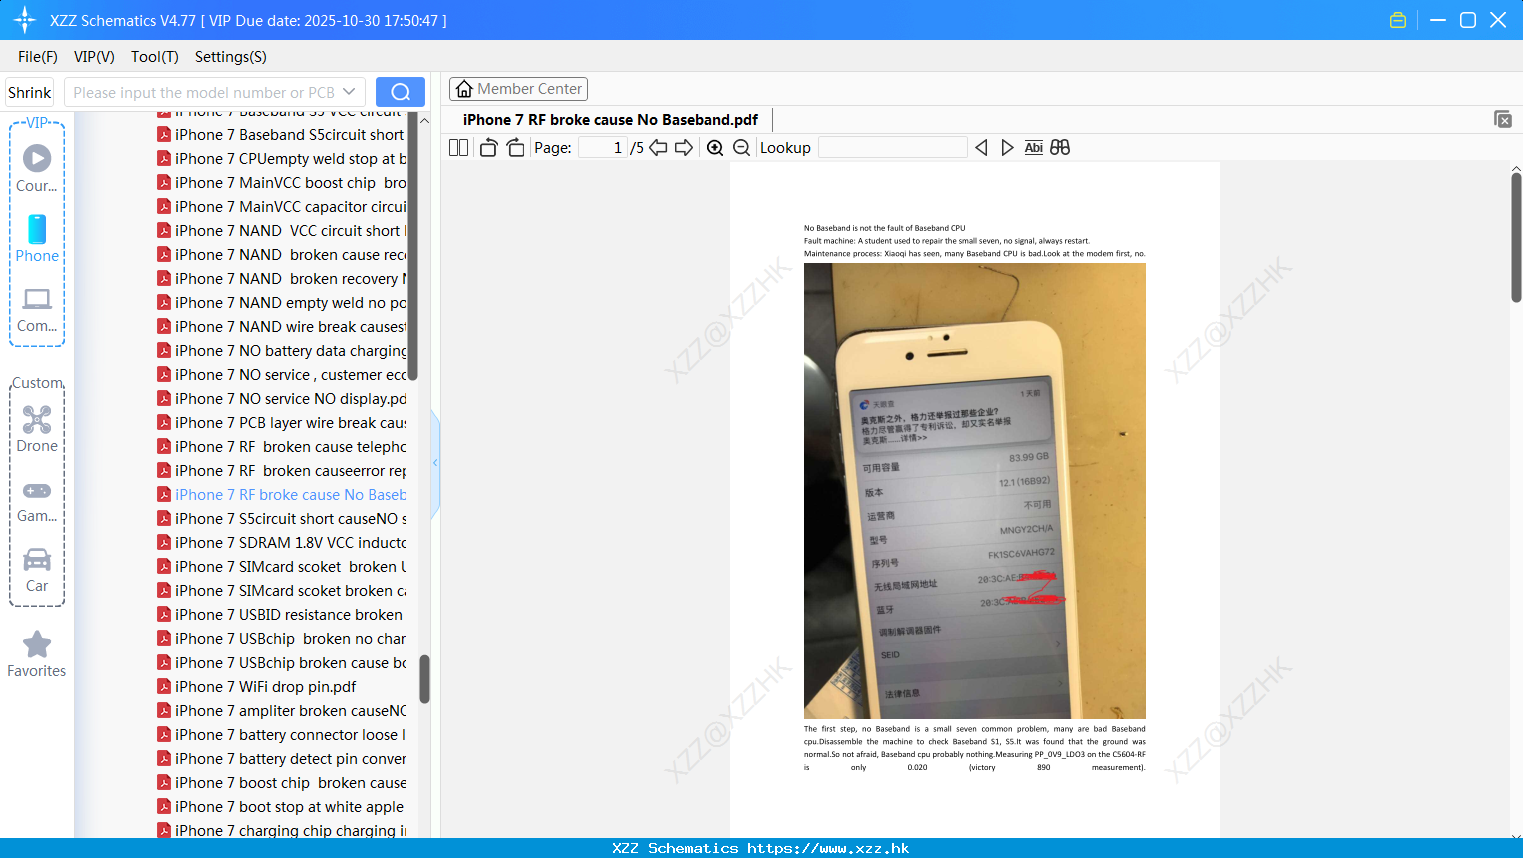Open iPhone 7 RF broken cause telephone
Viewport: 1523px width, 858px height.
pyautogui.click(x=282, y=447)
